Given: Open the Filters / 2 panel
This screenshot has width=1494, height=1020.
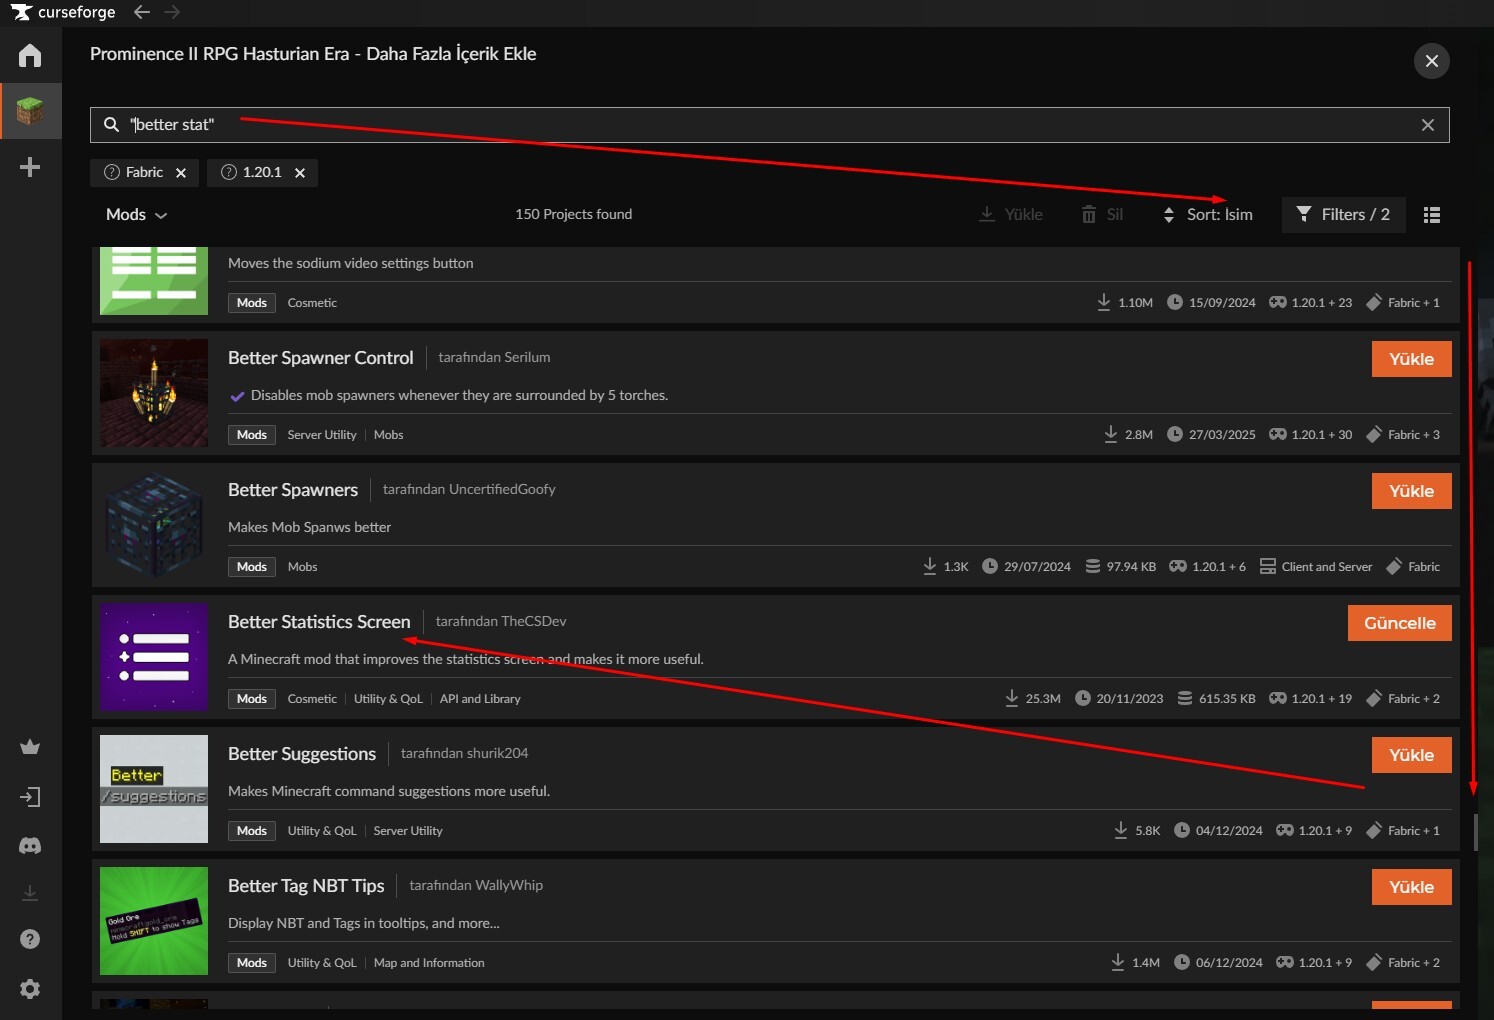Looking at the screenshot, I should pyautogui.click(x=1343, y=215).
